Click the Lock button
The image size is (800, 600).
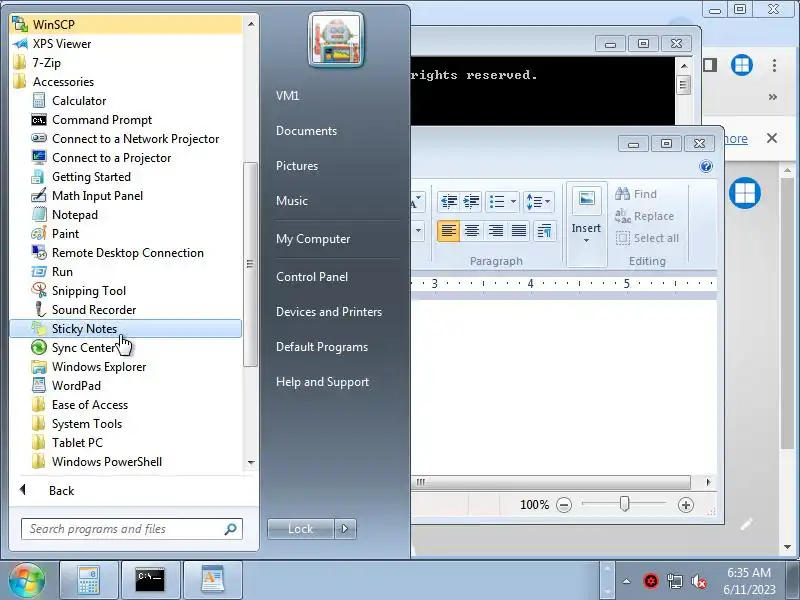301,529
